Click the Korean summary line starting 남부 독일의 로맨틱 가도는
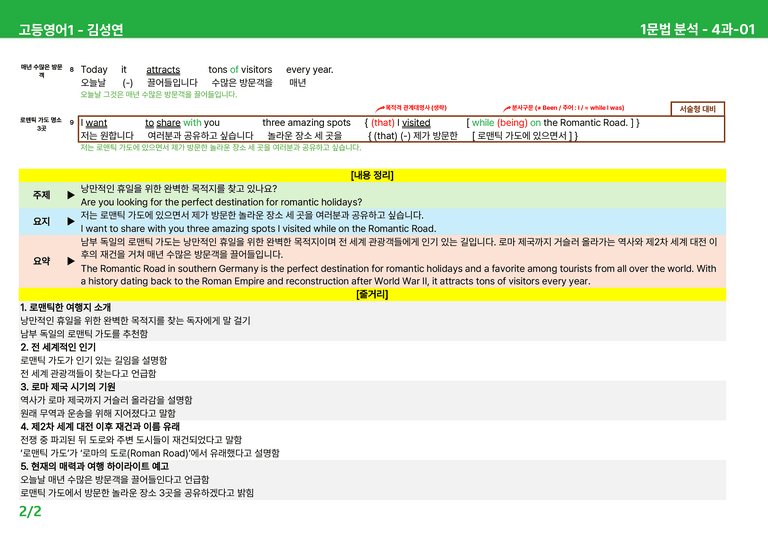 click(399, 242)
